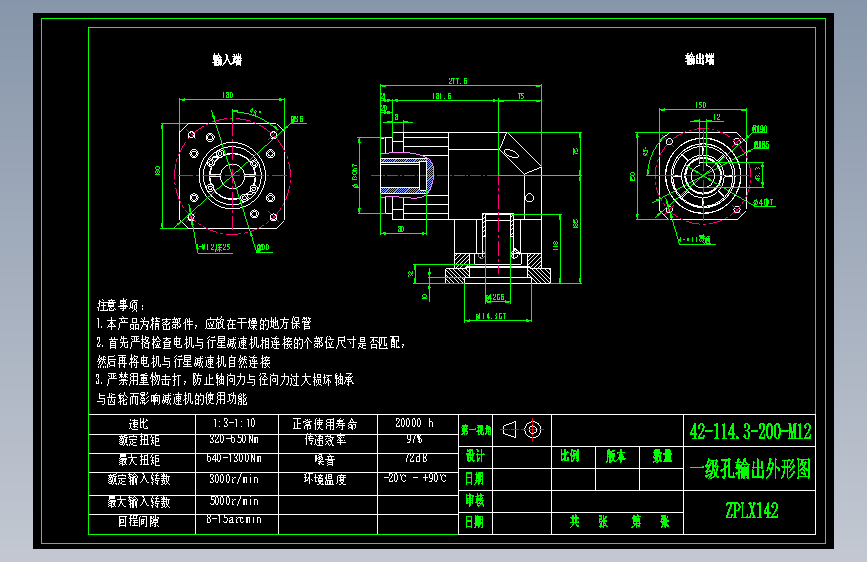867x562 pixels.
Task: Click the 1:3-1:10 ratio value
Action: (234, 423)
